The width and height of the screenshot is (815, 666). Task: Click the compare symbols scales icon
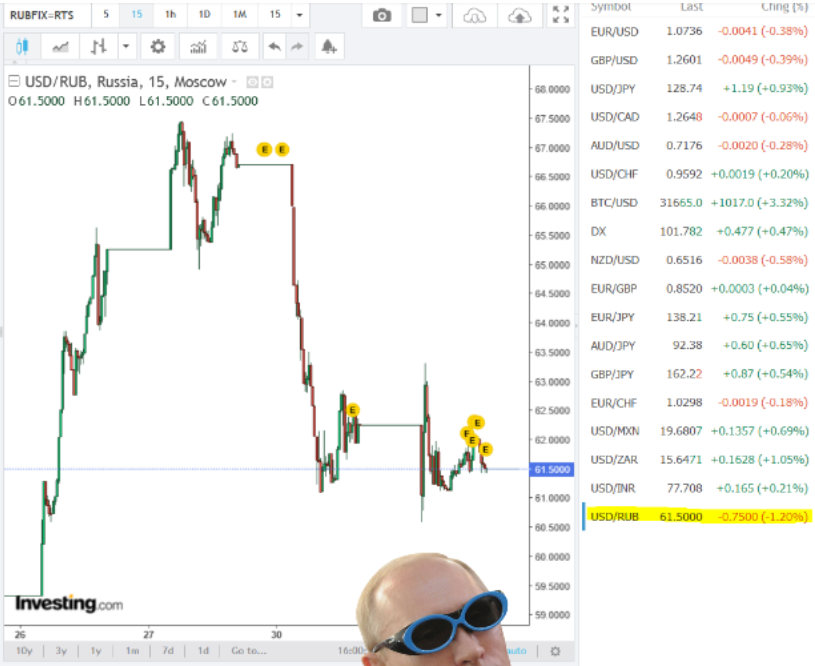(x=240, y=47)
